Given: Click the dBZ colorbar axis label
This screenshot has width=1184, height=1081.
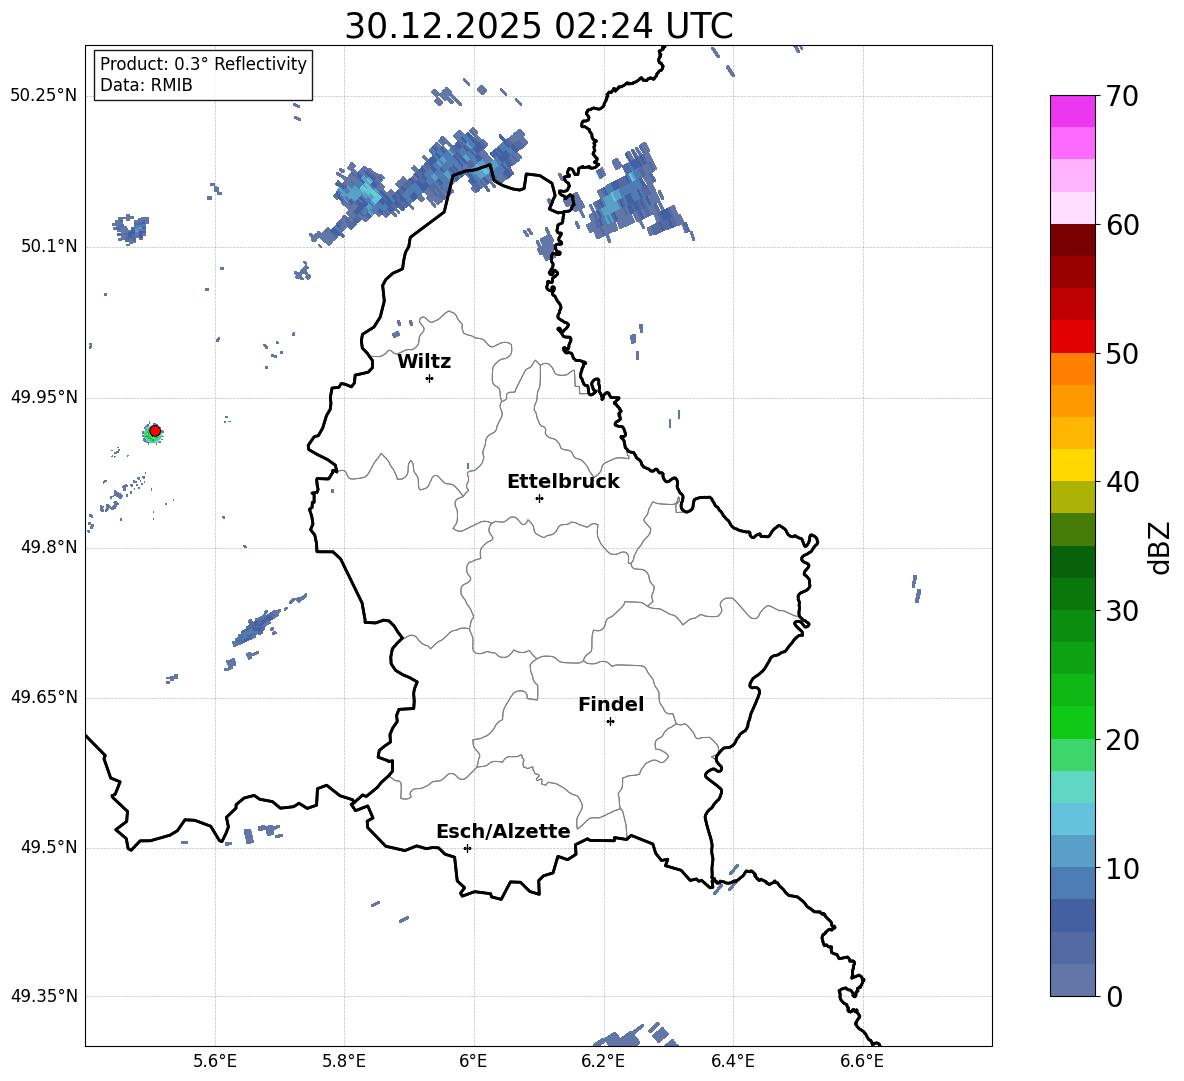Looking at the screenshot, I should tap(1161, 547).
